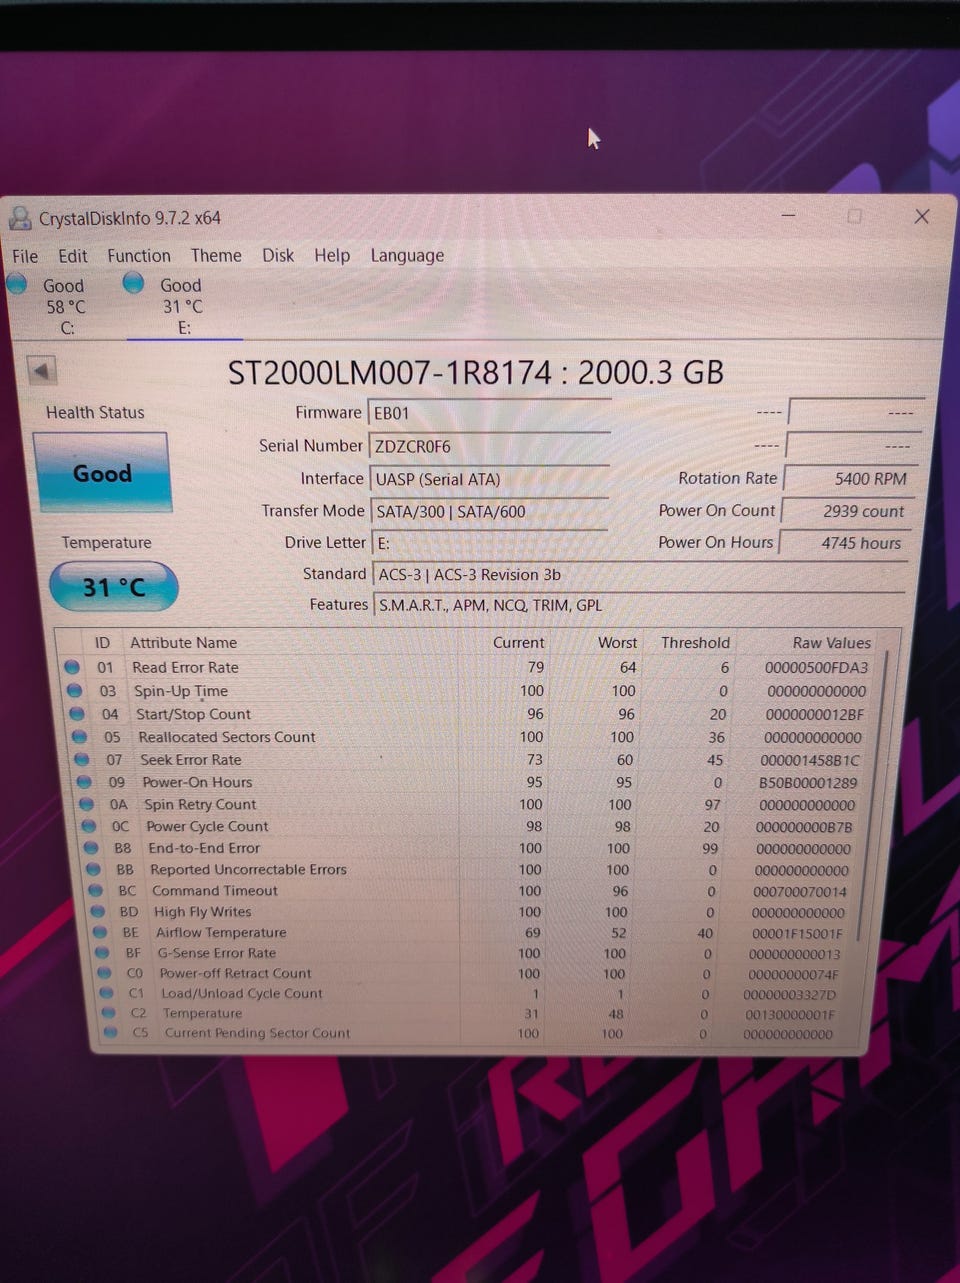Image resolution: width=960 pixels, height=1283 pixels.
Task: Select the Reallocated Sectors Count attribute name
Action: (x=227, y=737)
